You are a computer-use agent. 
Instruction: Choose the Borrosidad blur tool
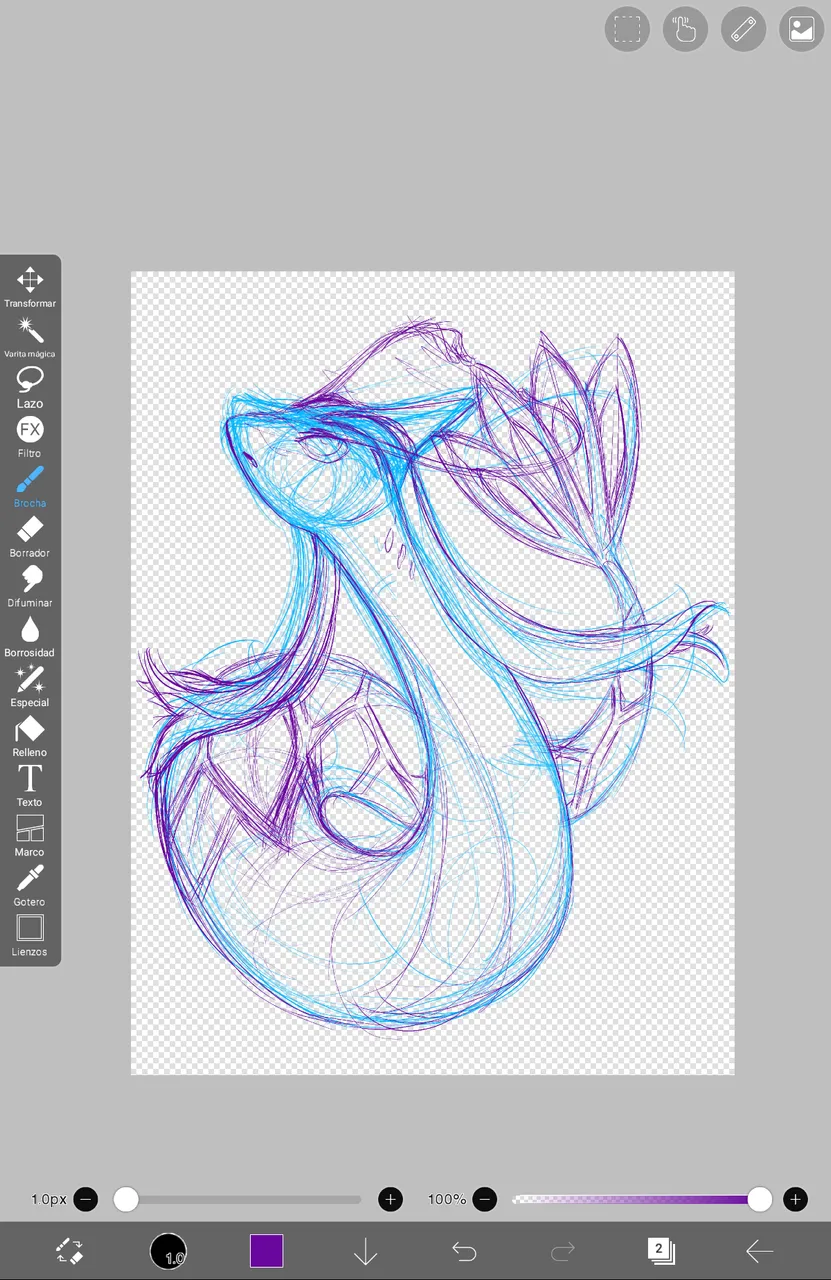point(30,636)
